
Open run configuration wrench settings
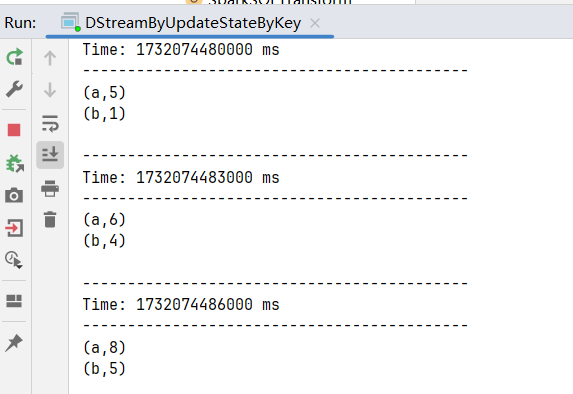14,89
